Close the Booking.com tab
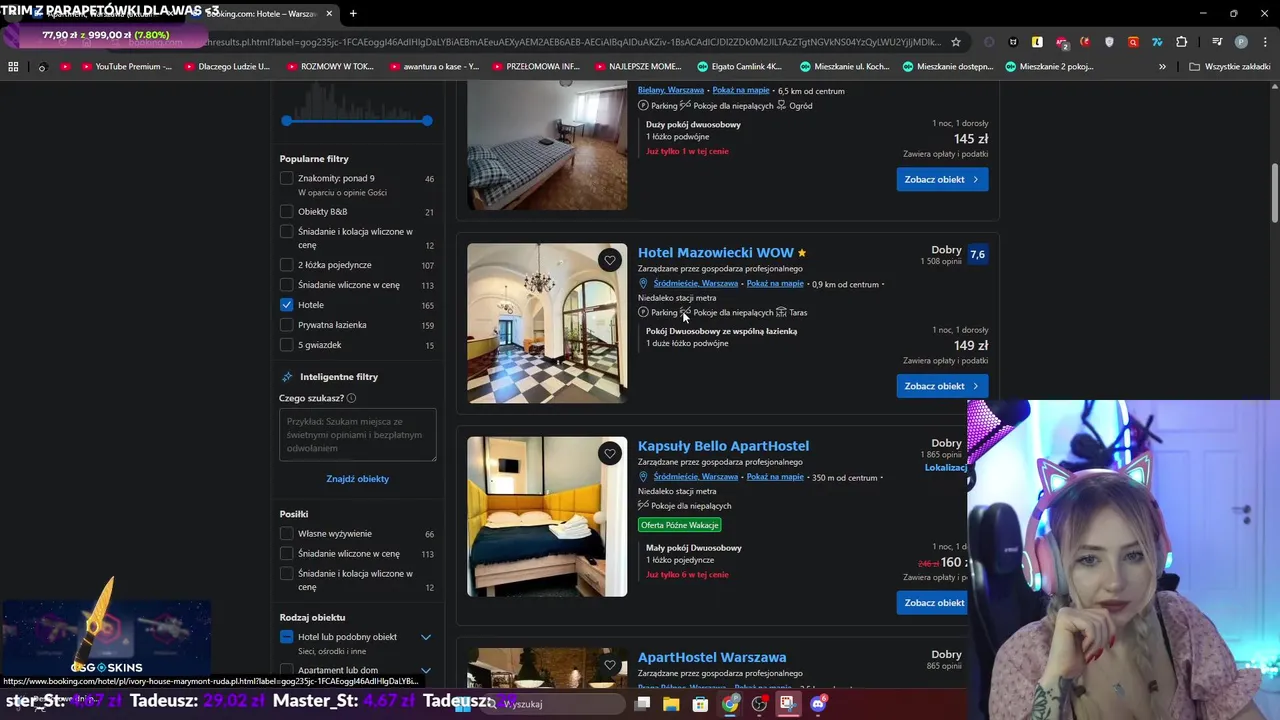Viewport: 1280px width, 720px height. [329, 13]
